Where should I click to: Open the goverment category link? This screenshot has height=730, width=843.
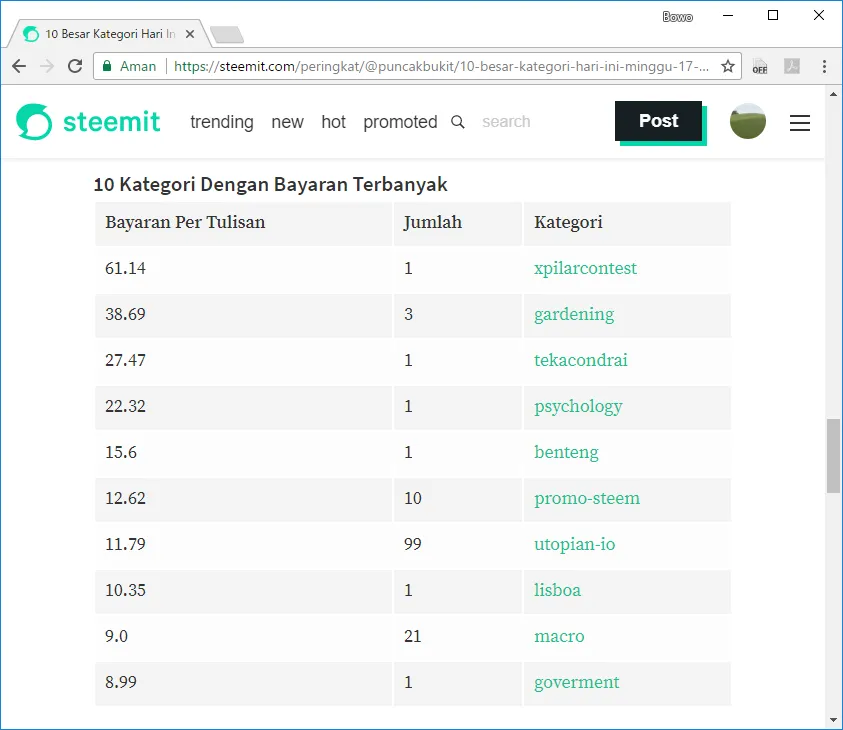576,682
